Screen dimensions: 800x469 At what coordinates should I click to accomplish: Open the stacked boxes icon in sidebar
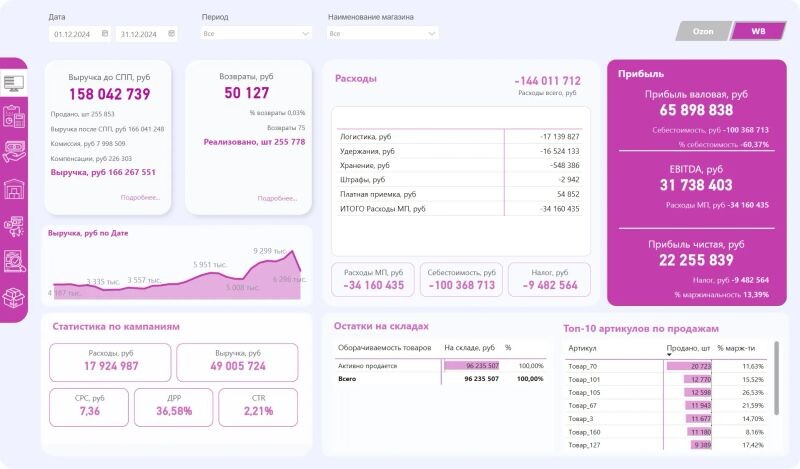coord(14,297)
